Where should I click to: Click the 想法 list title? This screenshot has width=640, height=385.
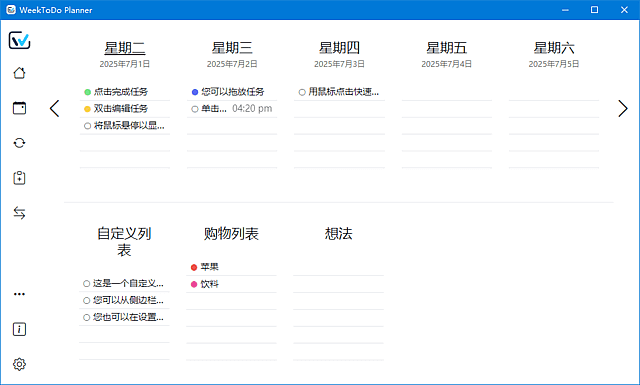pyautogui.click(x=338, y=234)
